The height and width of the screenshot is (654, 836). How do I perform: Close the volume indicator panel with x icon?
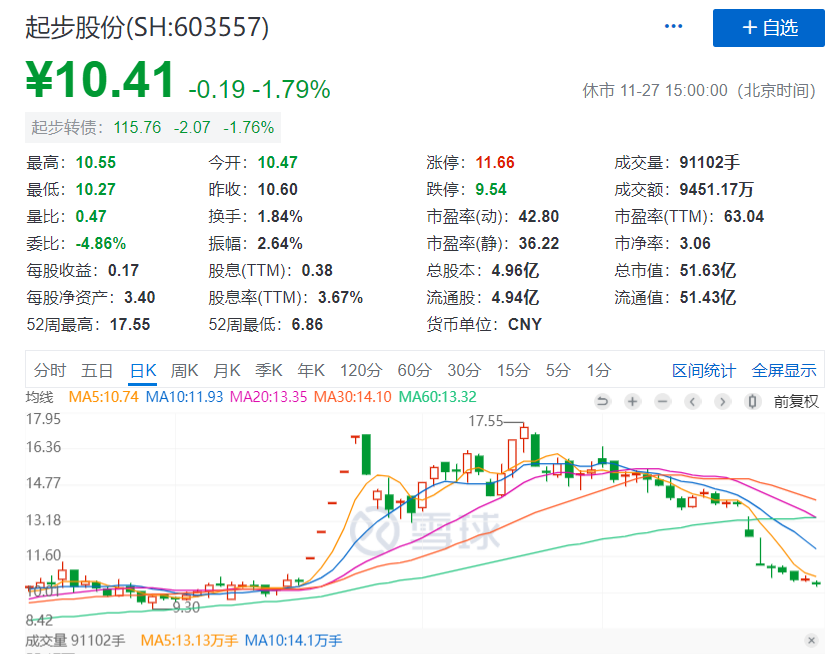click(811, 640)
